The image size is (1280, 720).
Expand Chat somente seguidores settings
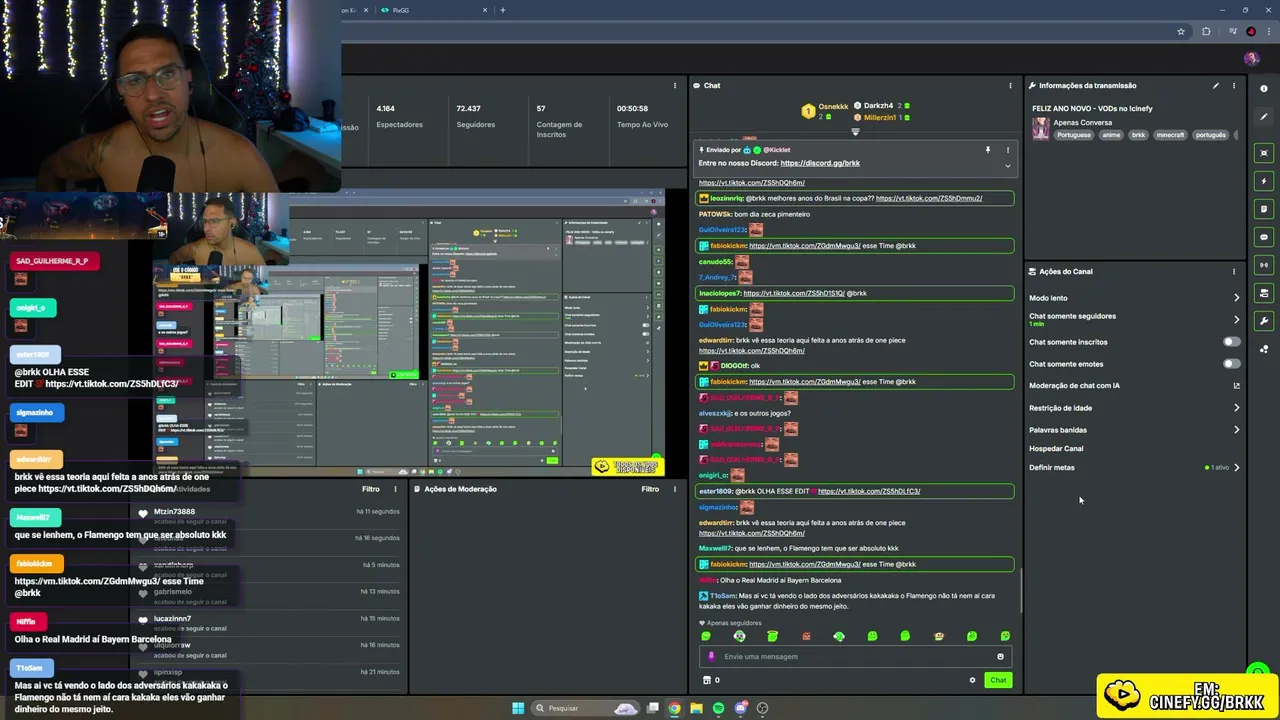[x=1236, y=320]
